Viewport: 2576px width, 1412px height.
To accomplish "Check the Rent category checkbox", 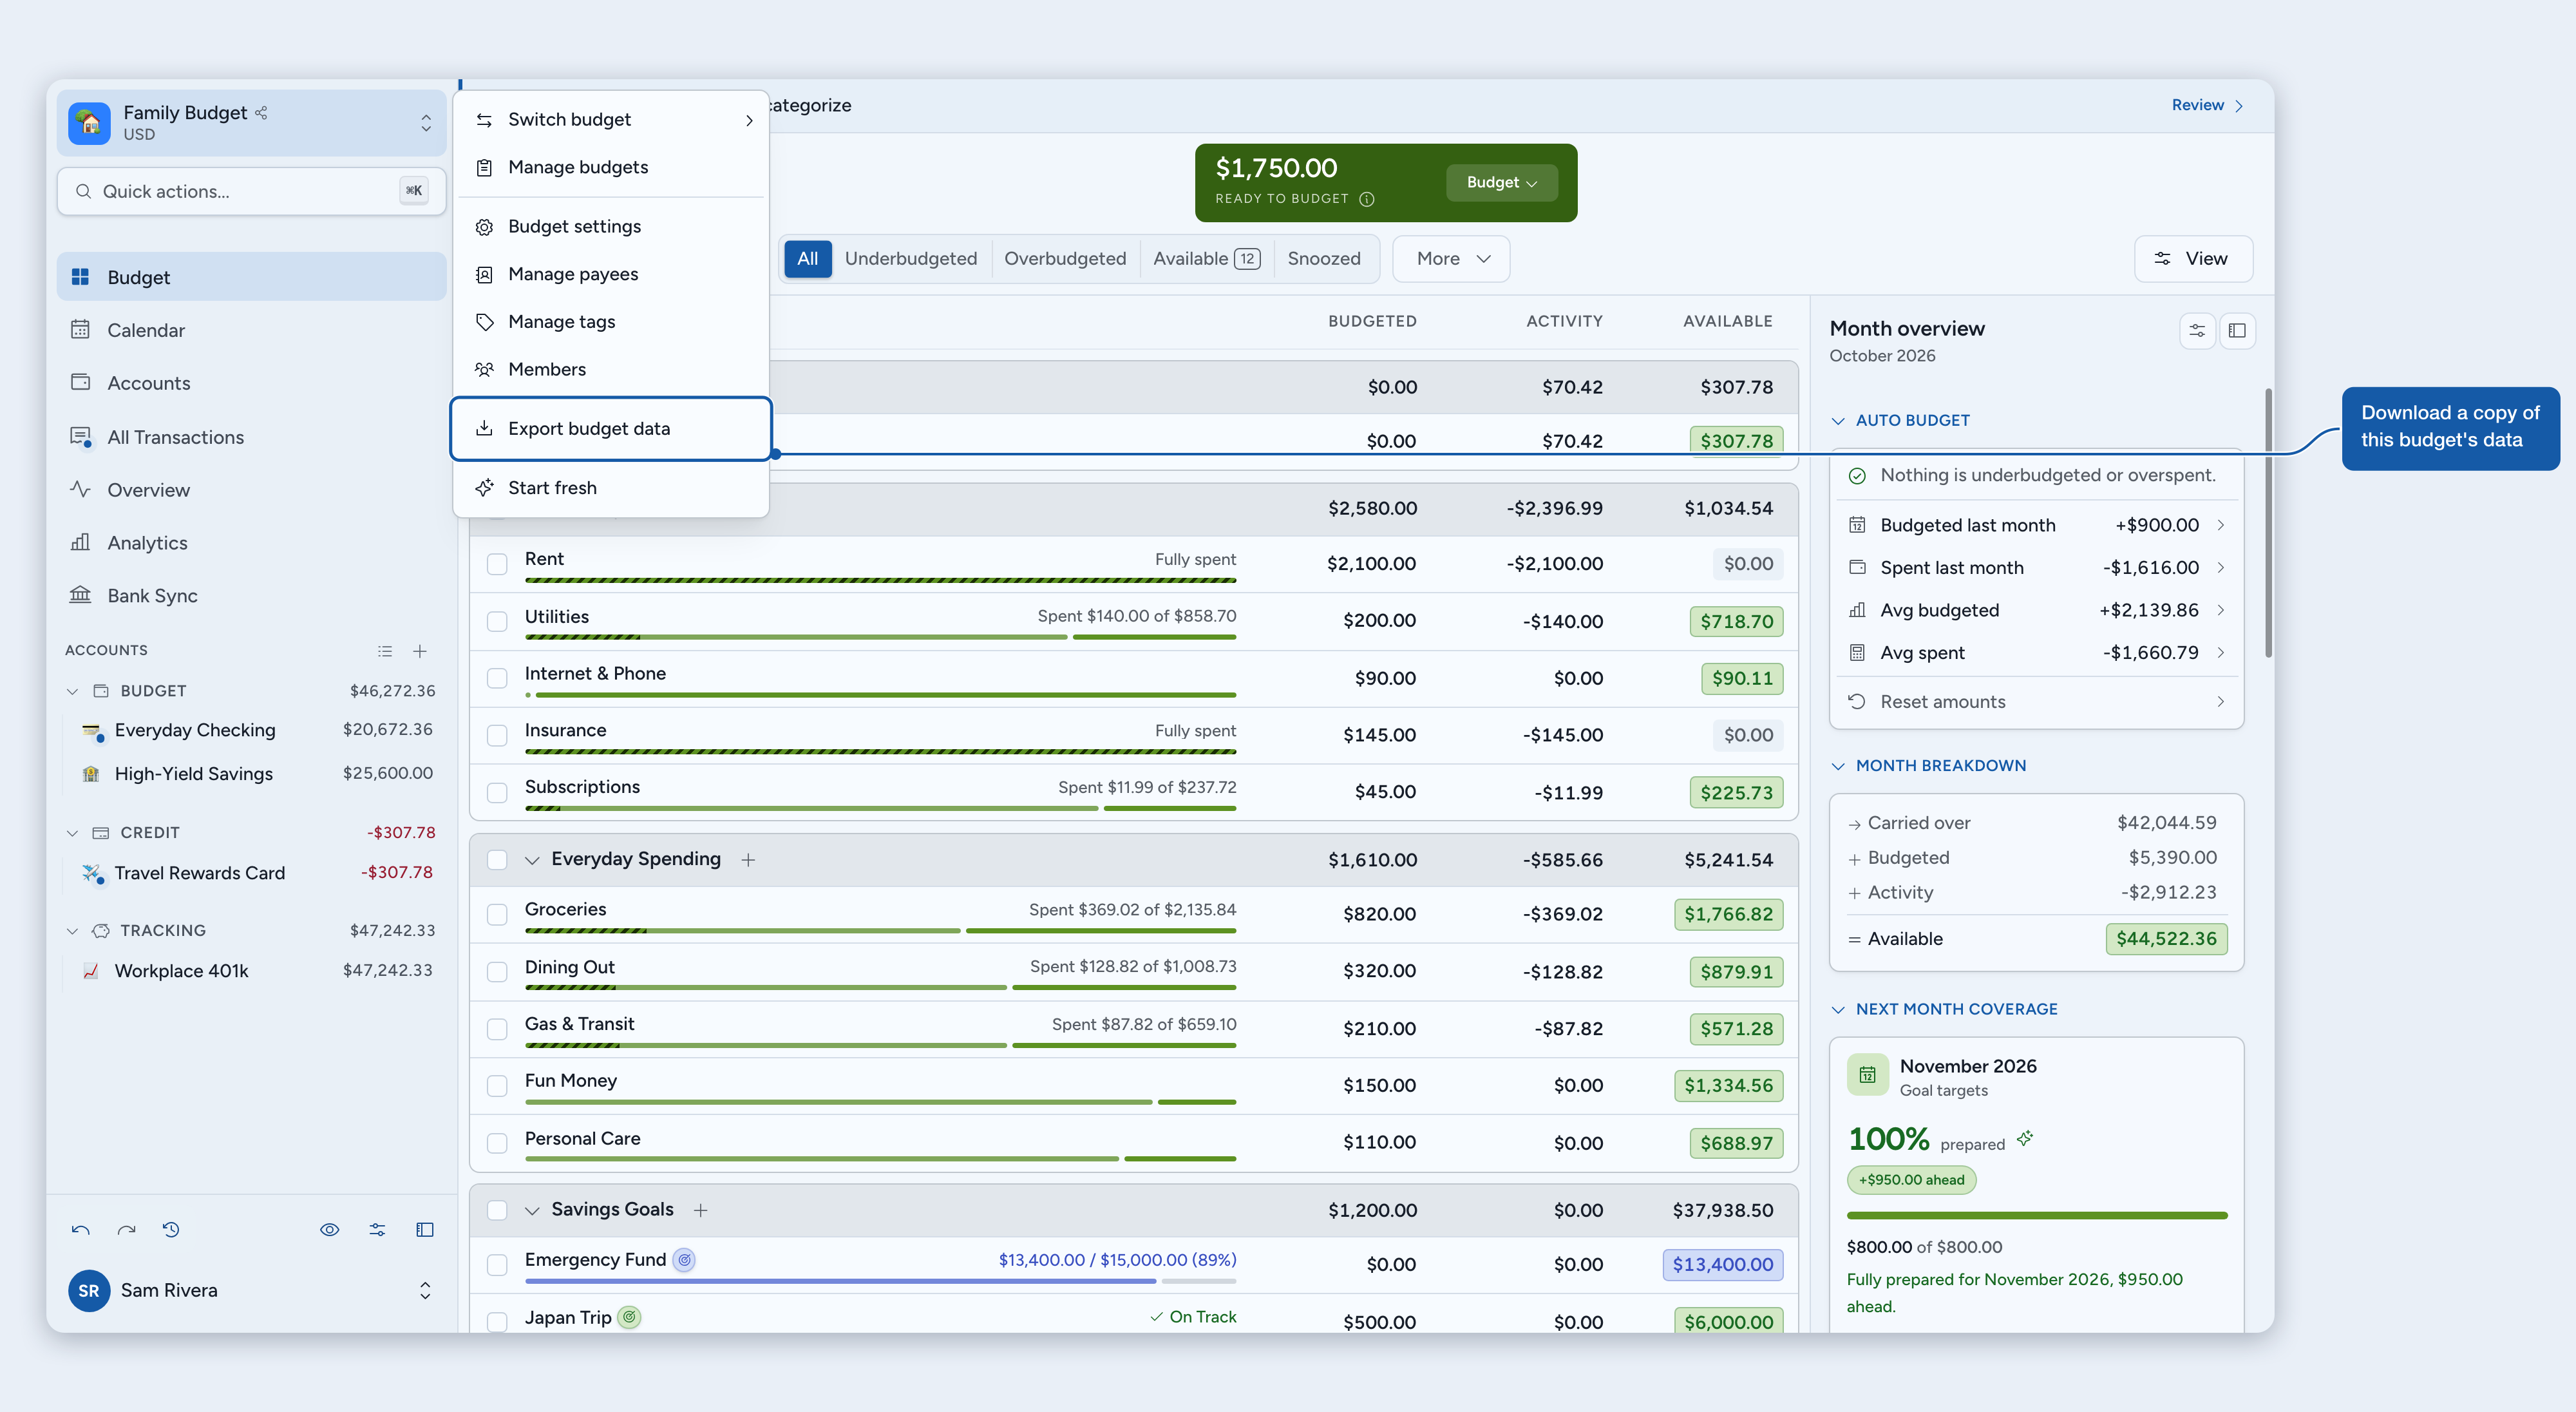I will click(497, 564).
